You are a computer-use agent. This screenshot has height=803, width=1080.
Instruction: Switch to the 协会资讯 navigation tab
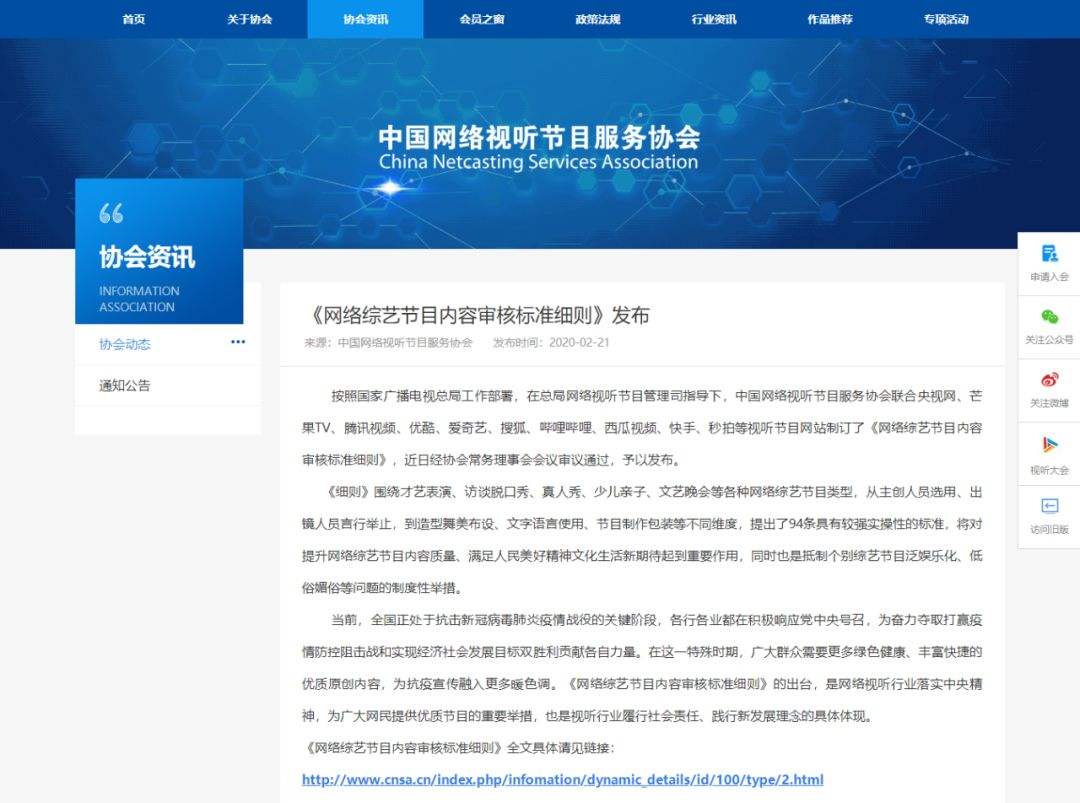click(365, 18)
